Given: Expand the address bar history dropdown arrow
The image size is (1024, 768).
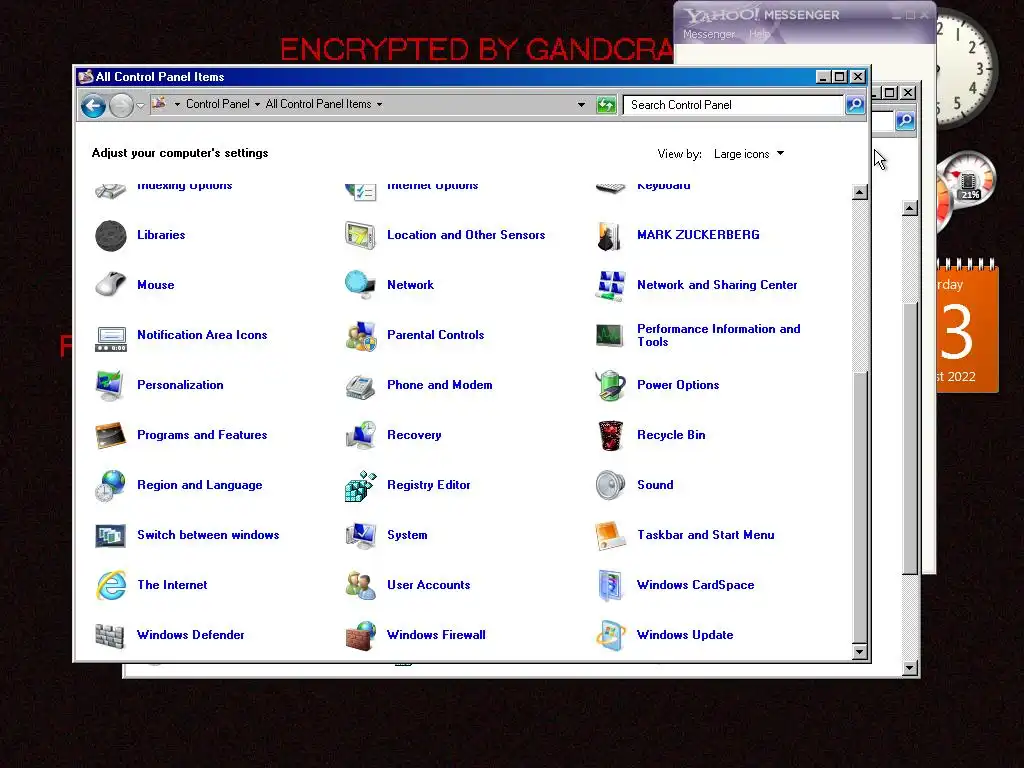Looking at the screenshot, I should coord(581,104).
